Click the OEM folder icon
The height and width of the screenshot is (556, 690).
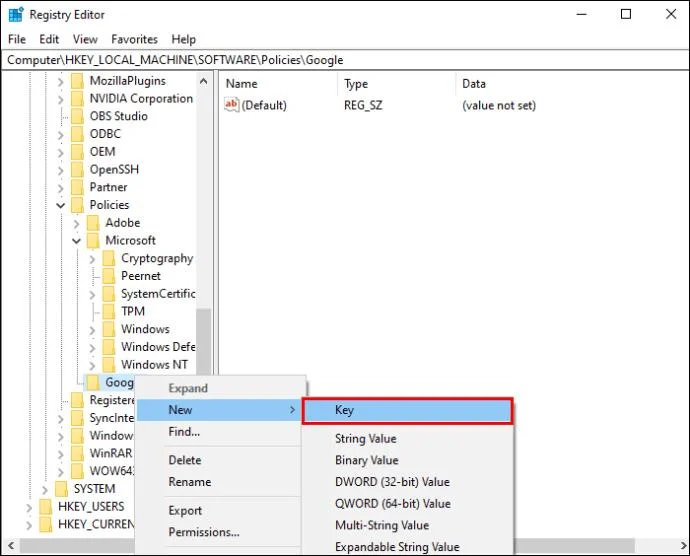click(x=77, y=152)
